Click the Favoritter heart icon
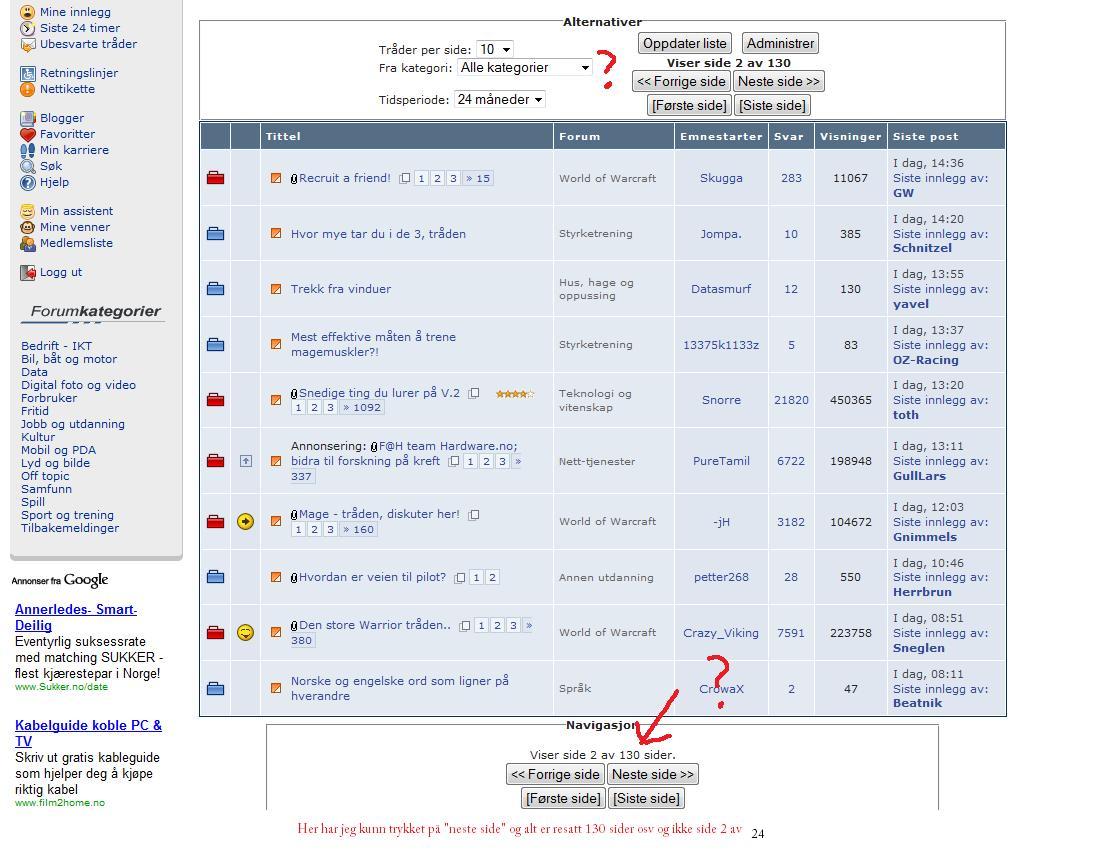This screenshot has height=853, width=1118. (x=27, y=134)
